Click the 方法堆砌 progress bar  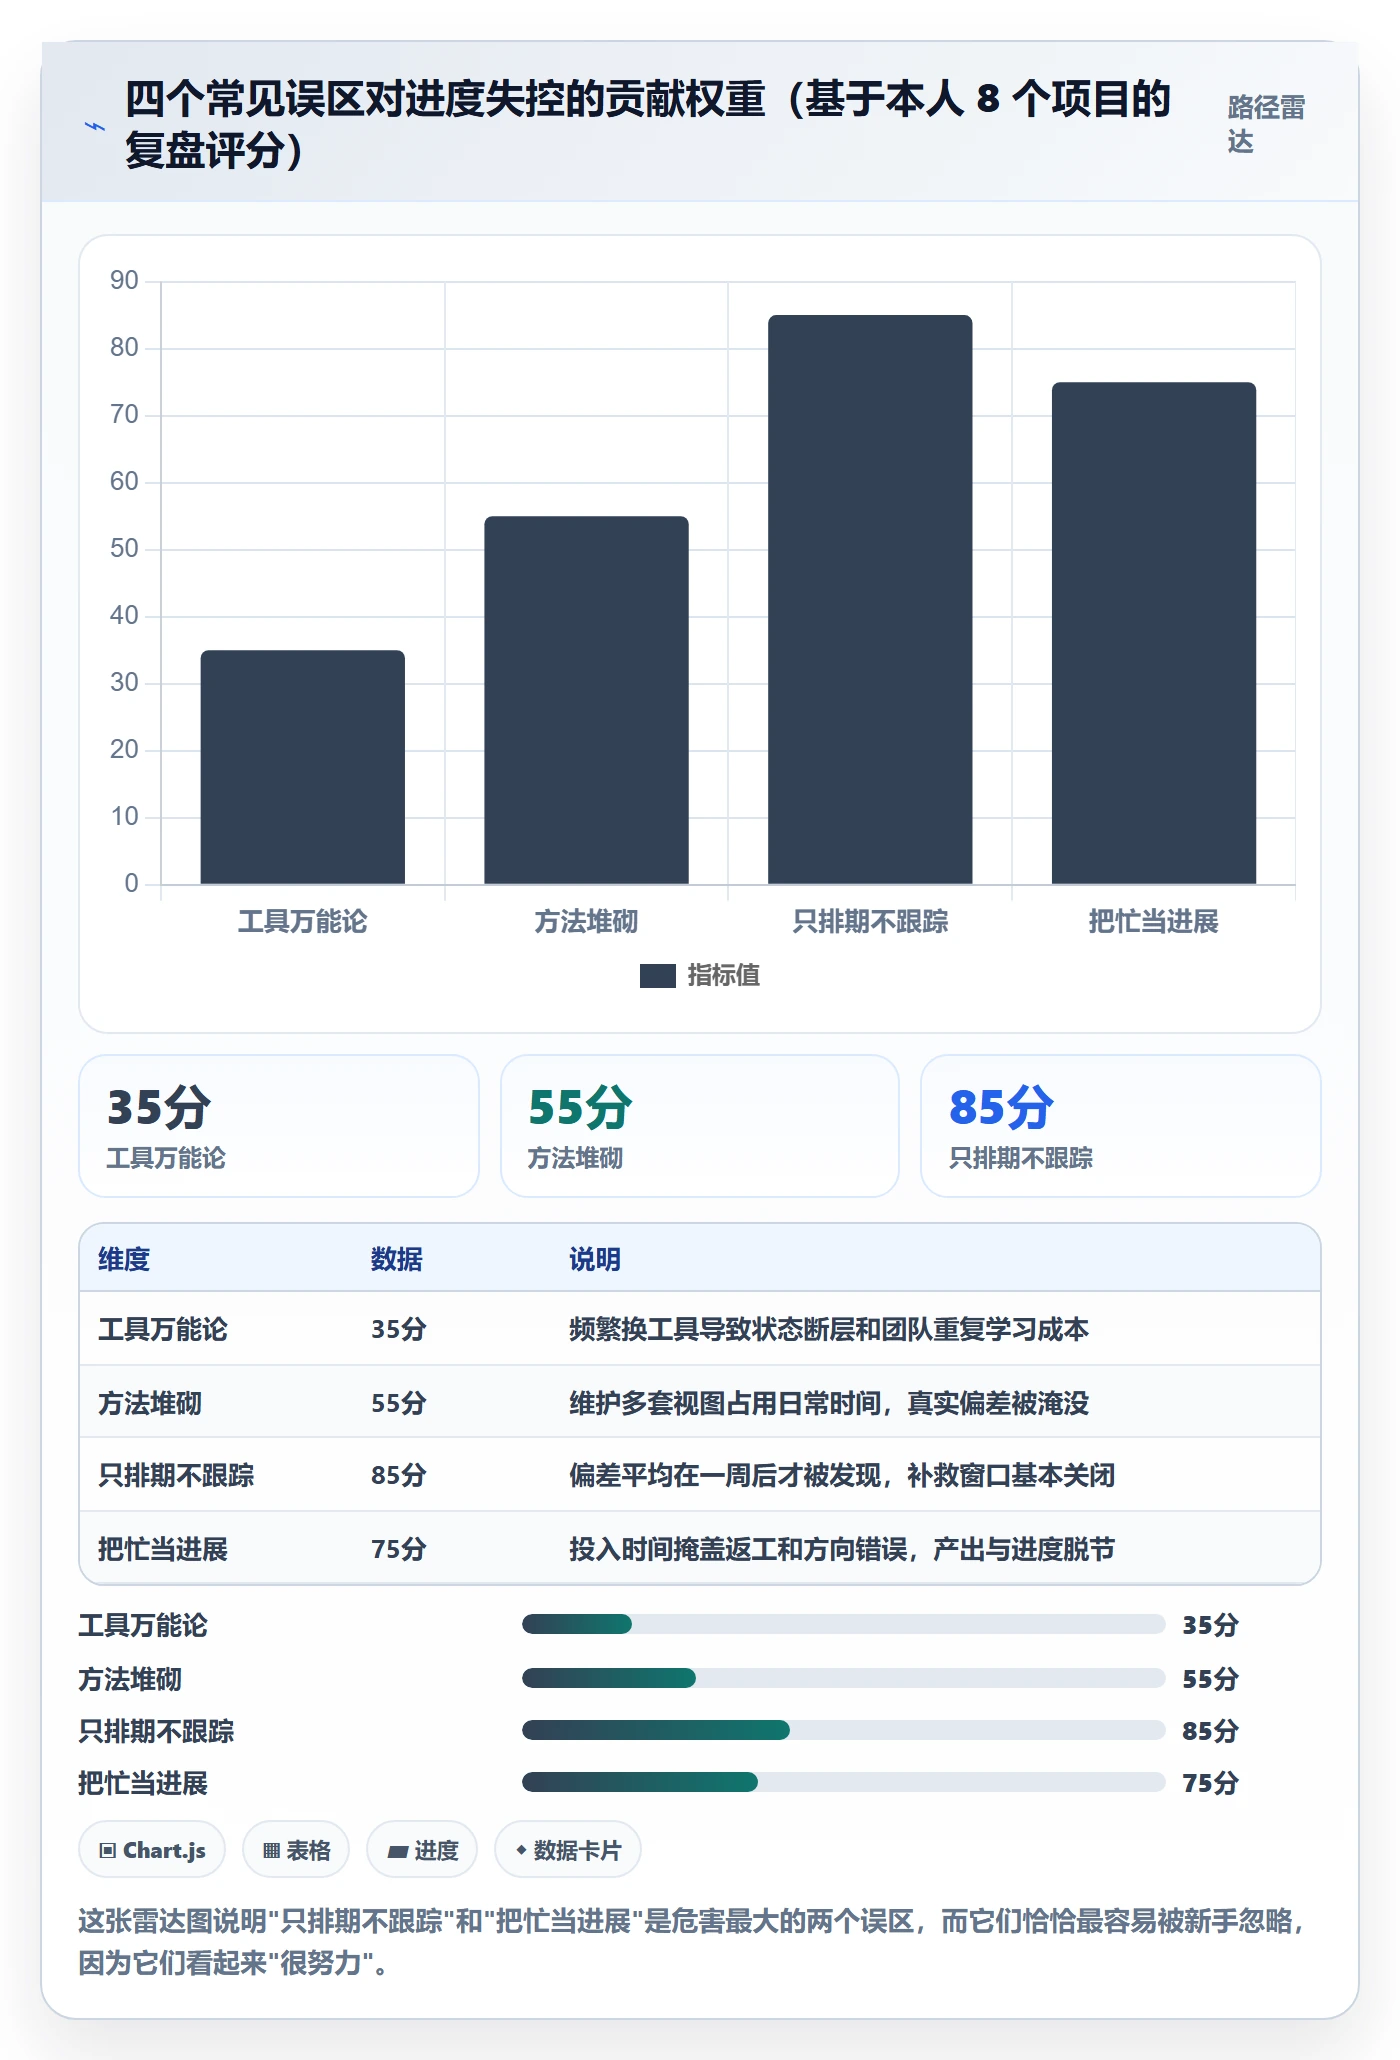coord(844,1678)
